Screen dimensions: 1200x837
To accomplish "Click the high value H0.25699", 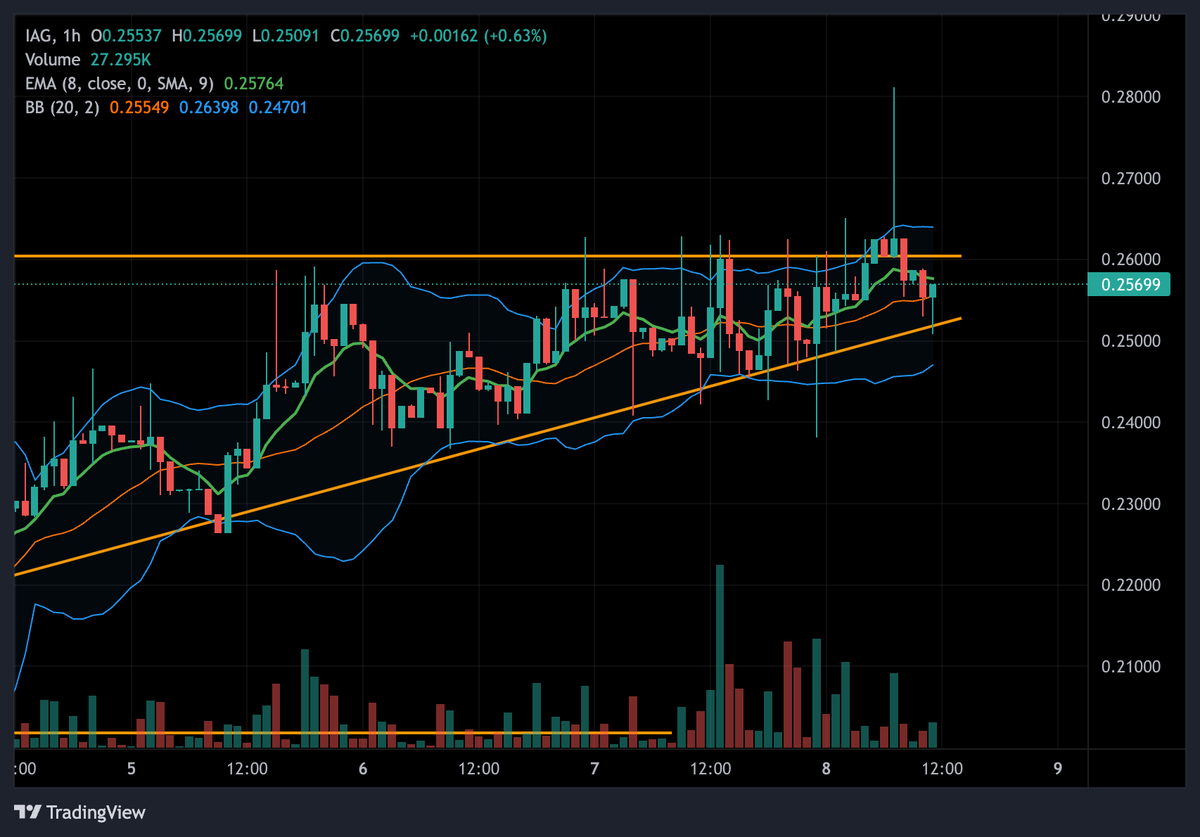I will (x=209, y=36).
